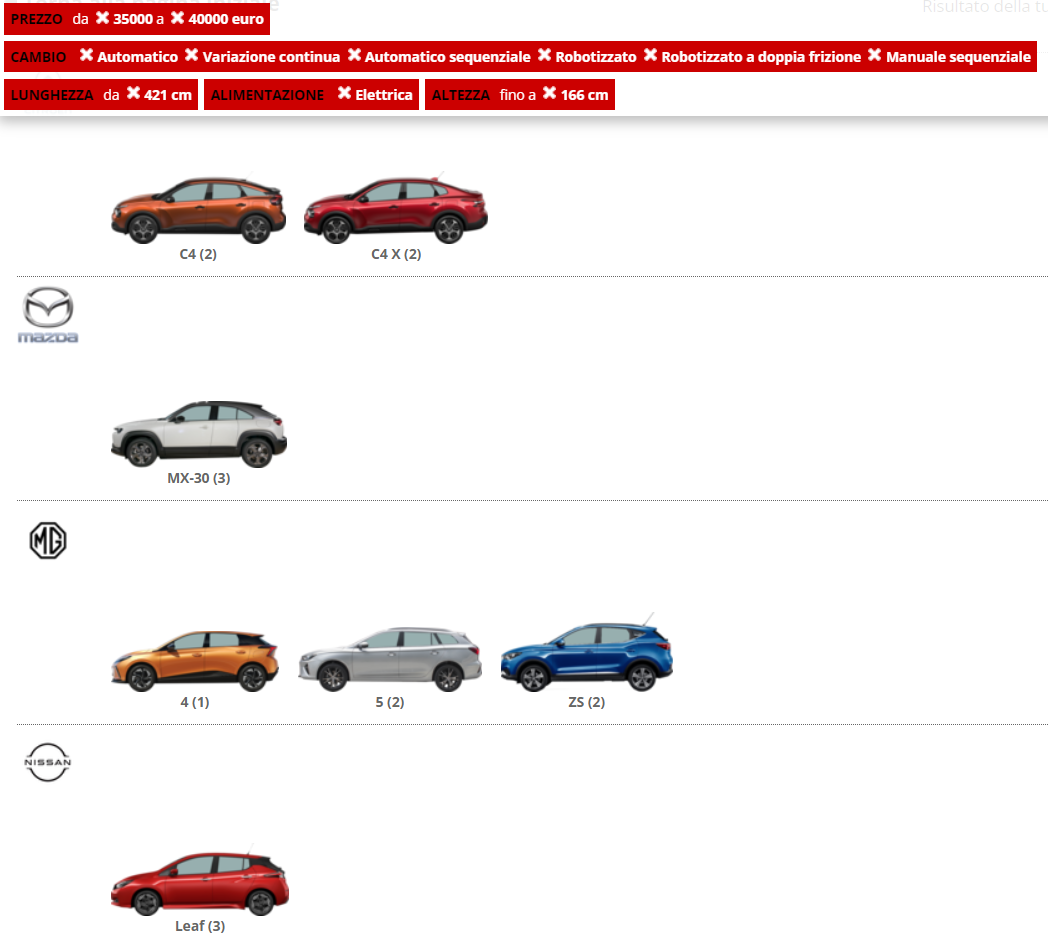Remove the 421 cm length filter
1048x942 pixels.
tap(134, 94)
